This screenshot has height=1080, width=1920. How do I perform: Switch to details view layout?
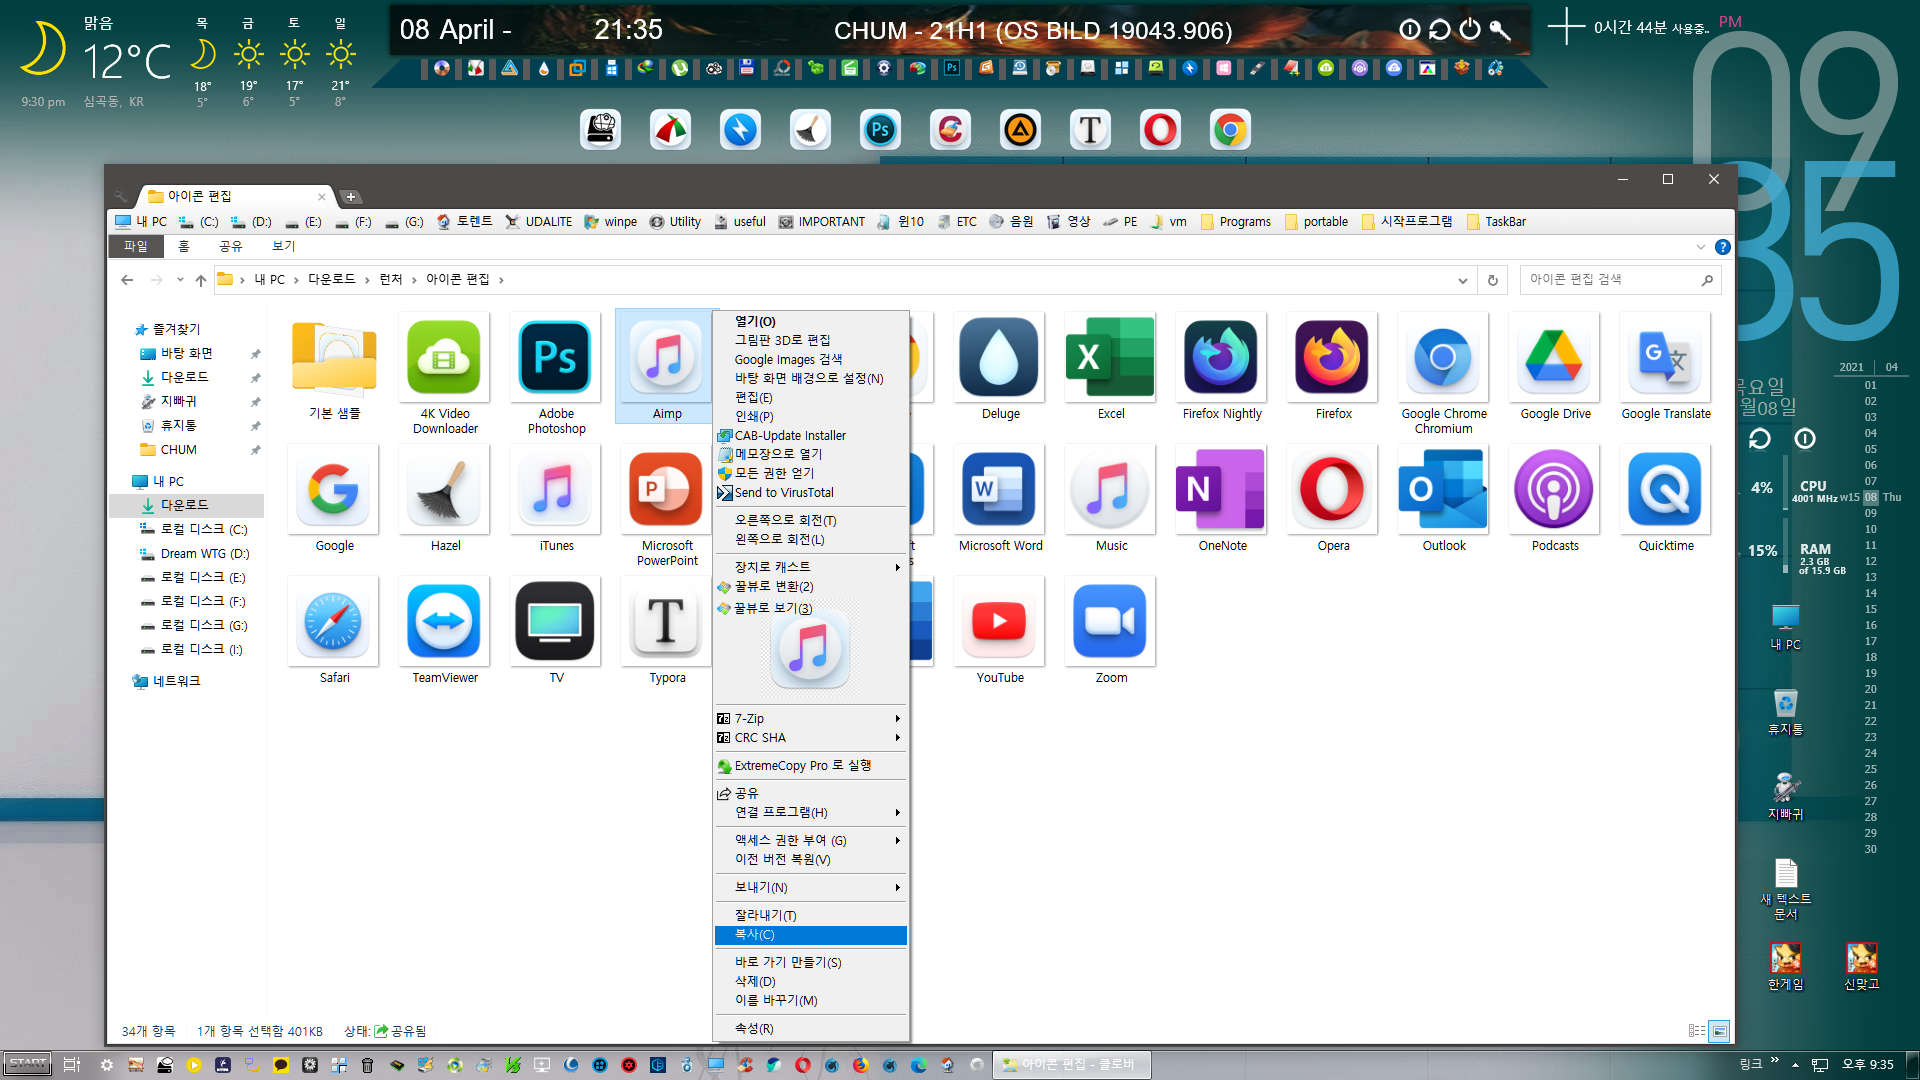(1697, 1031)
